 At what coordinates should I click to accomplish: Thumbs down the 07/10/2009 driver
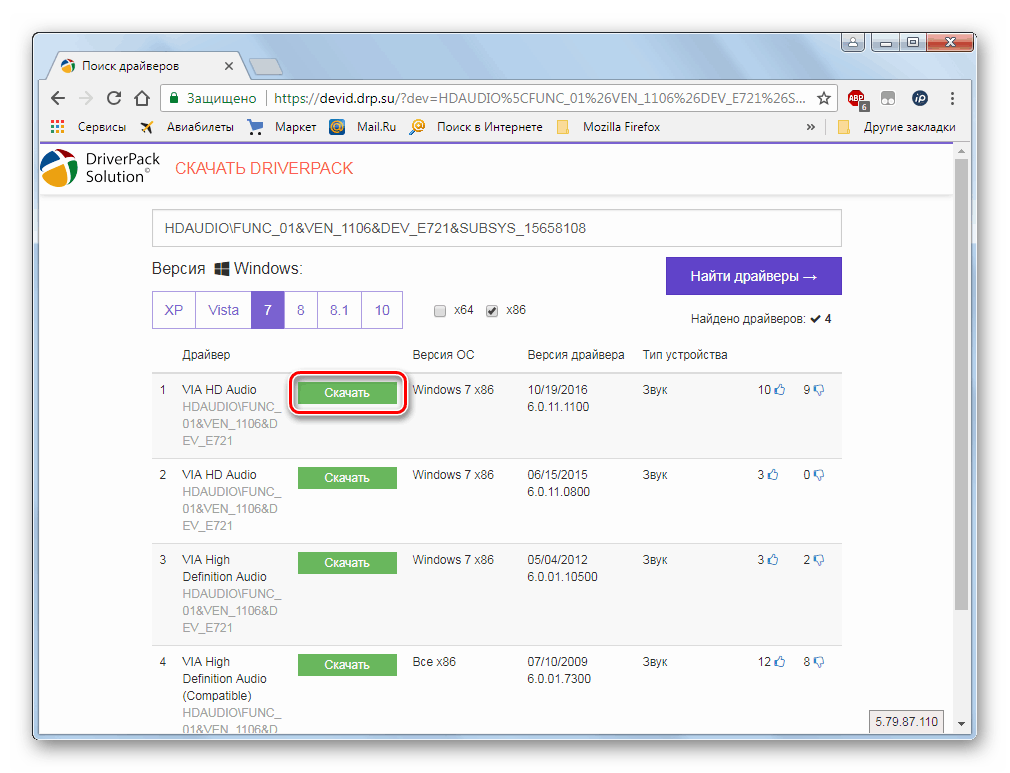point(819,662)
